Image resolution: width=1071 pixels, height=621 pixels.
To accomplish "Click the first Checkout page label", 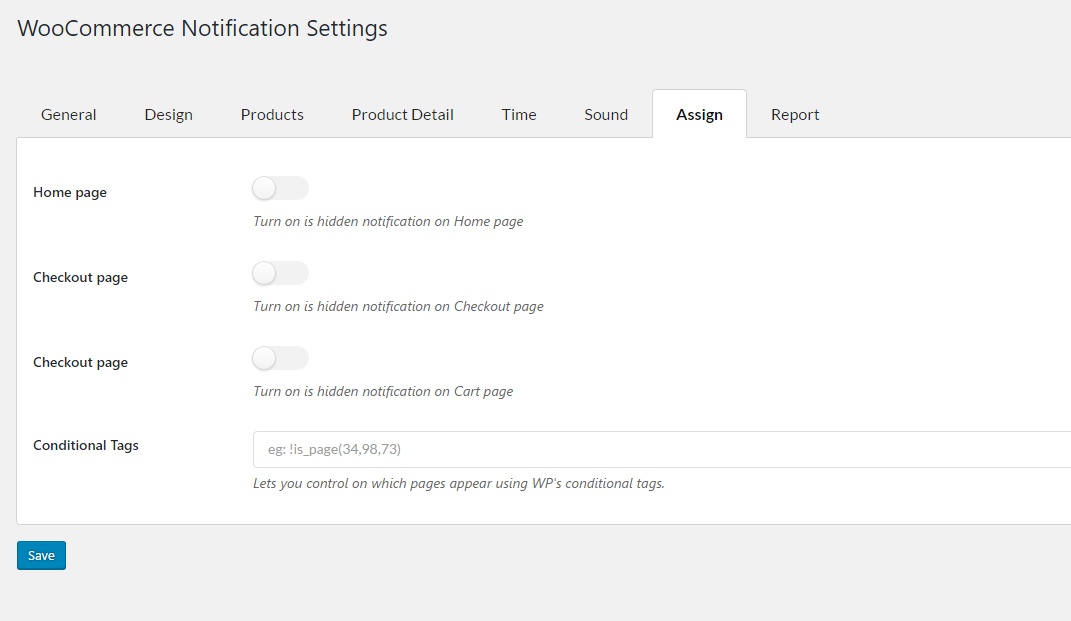I will point(80,277).
